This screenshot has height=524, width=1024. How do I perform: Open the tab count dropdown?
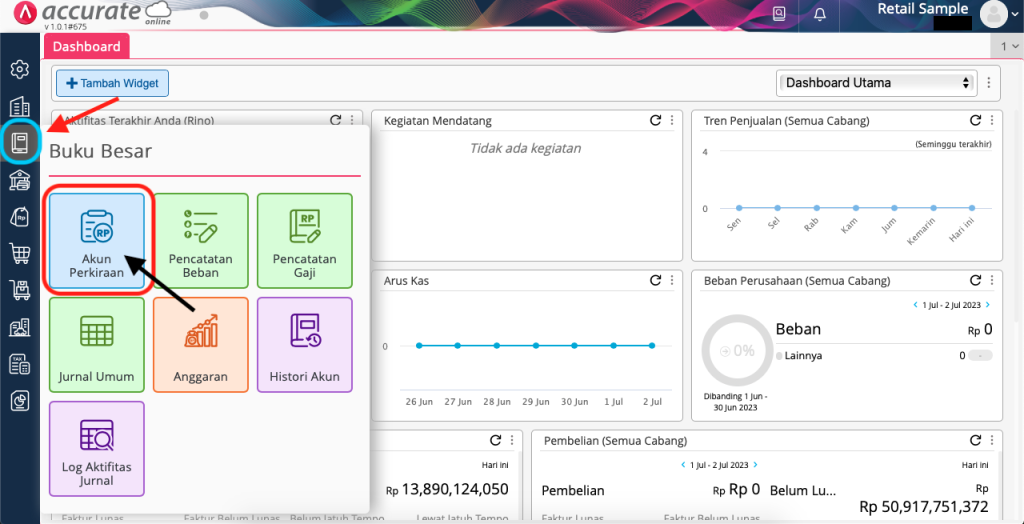(x=1009, y=46)
